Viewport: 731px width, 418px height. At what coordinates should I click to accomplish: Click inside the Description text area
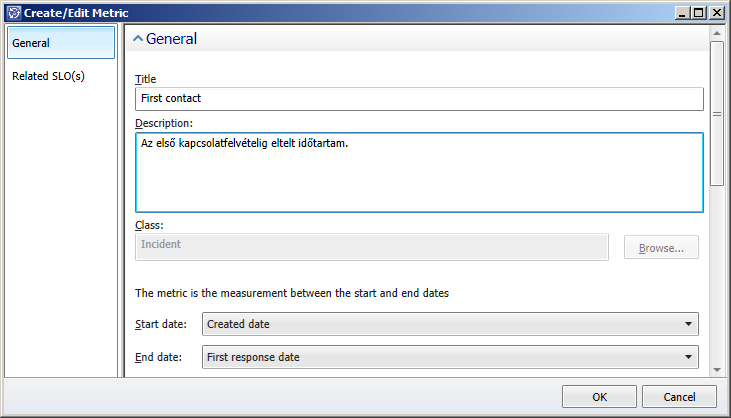[x=419, y=172]
